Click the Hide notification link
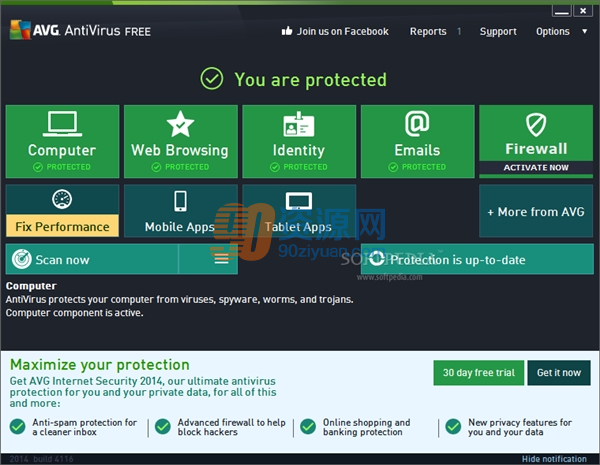The height and width of the screenshot is (465, 600). point(554,458)
